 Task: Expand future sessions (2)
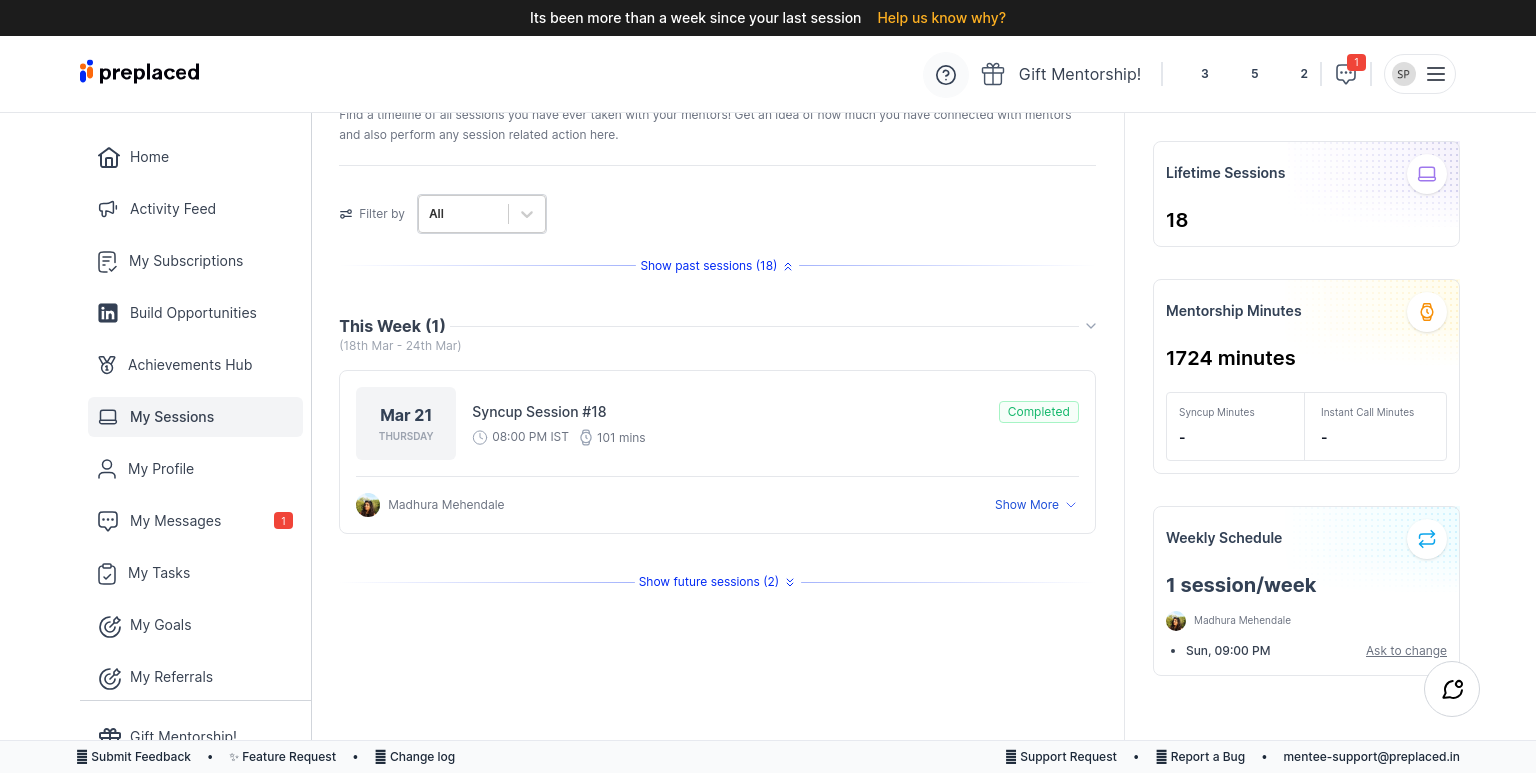[715, 582]
